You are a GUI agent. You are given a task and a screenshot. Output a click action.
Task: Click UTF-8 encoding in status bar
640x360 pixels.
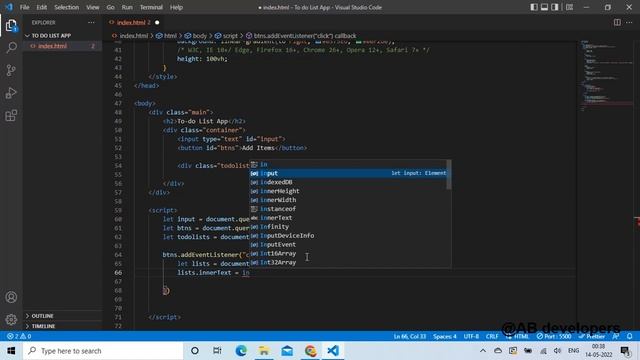[x=471, y=336]
